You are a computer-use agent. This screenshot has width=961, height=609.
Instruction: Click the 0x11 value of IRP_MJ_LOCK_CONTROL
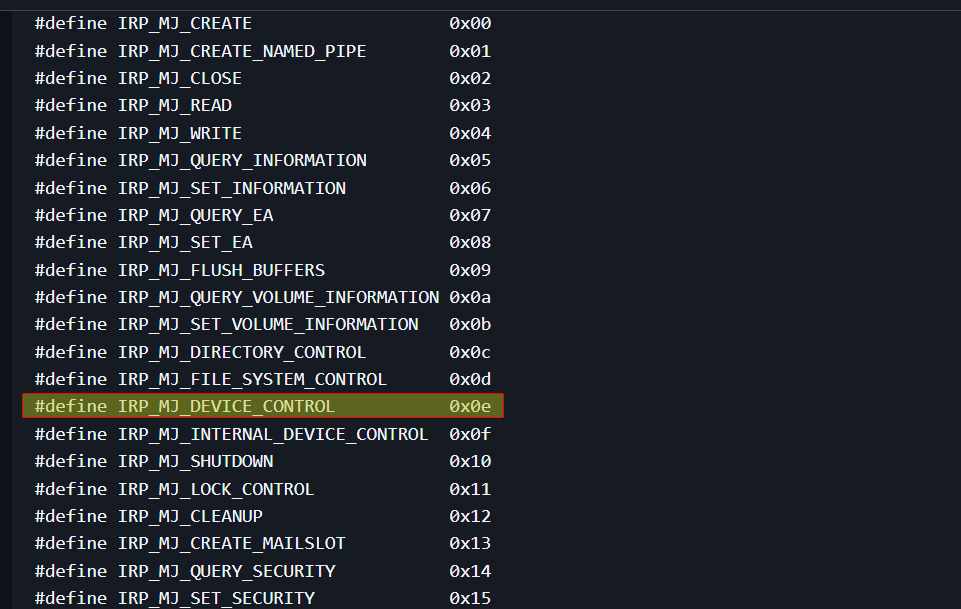(469, 489)
